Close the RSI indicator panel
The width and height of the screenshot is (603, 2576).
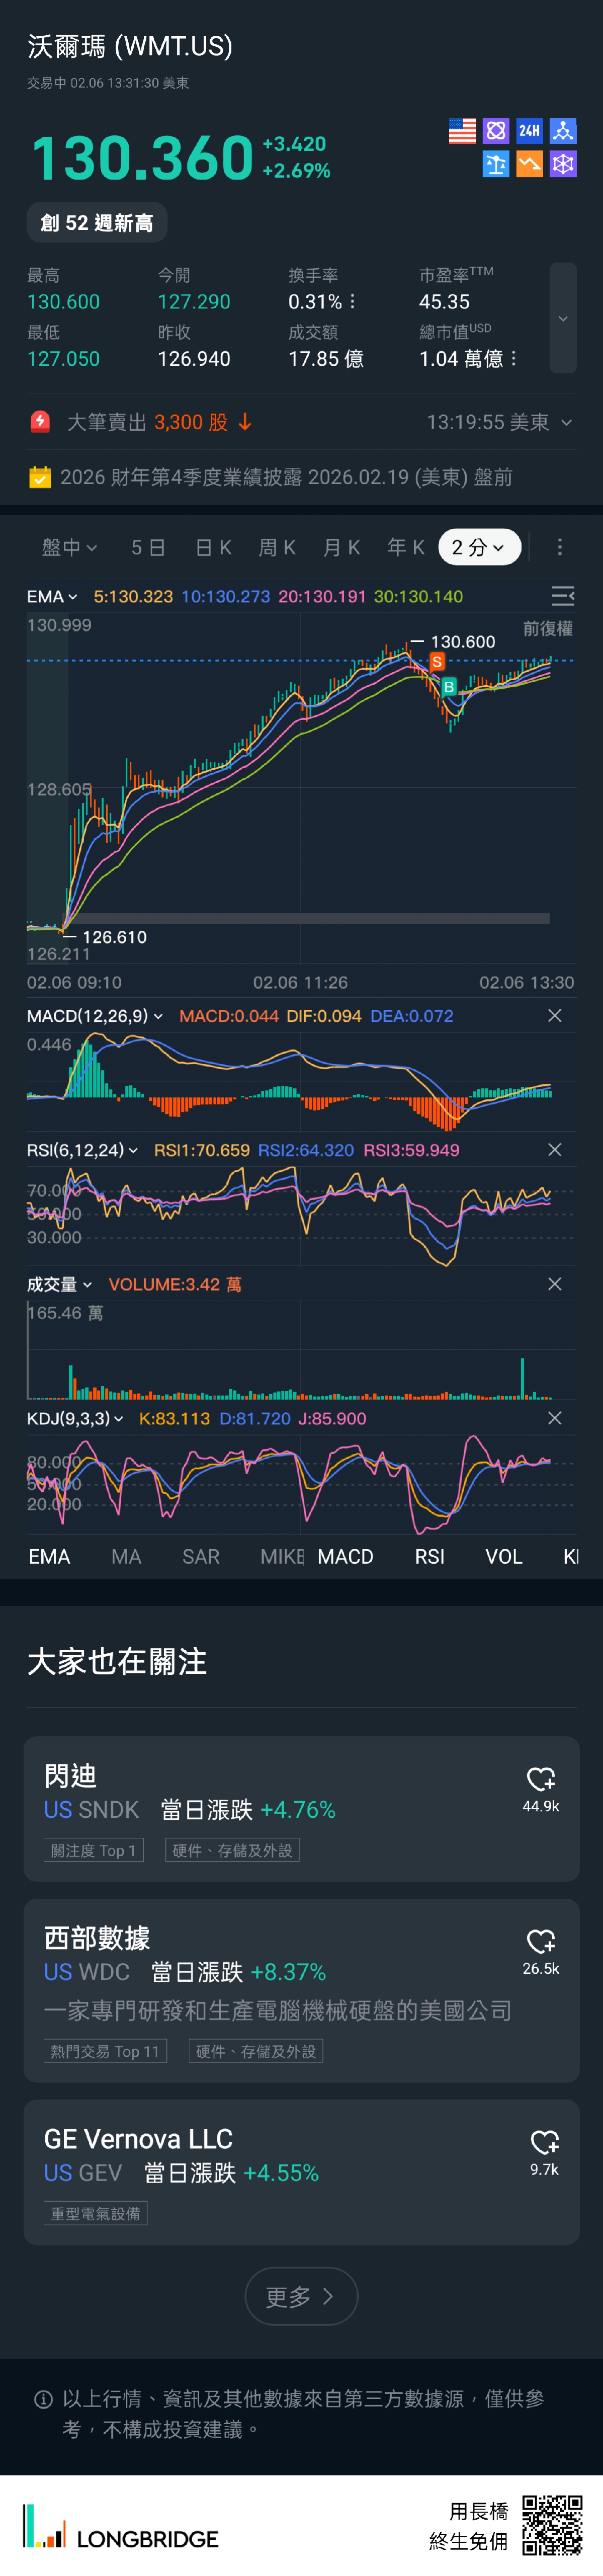[555, 1150]
